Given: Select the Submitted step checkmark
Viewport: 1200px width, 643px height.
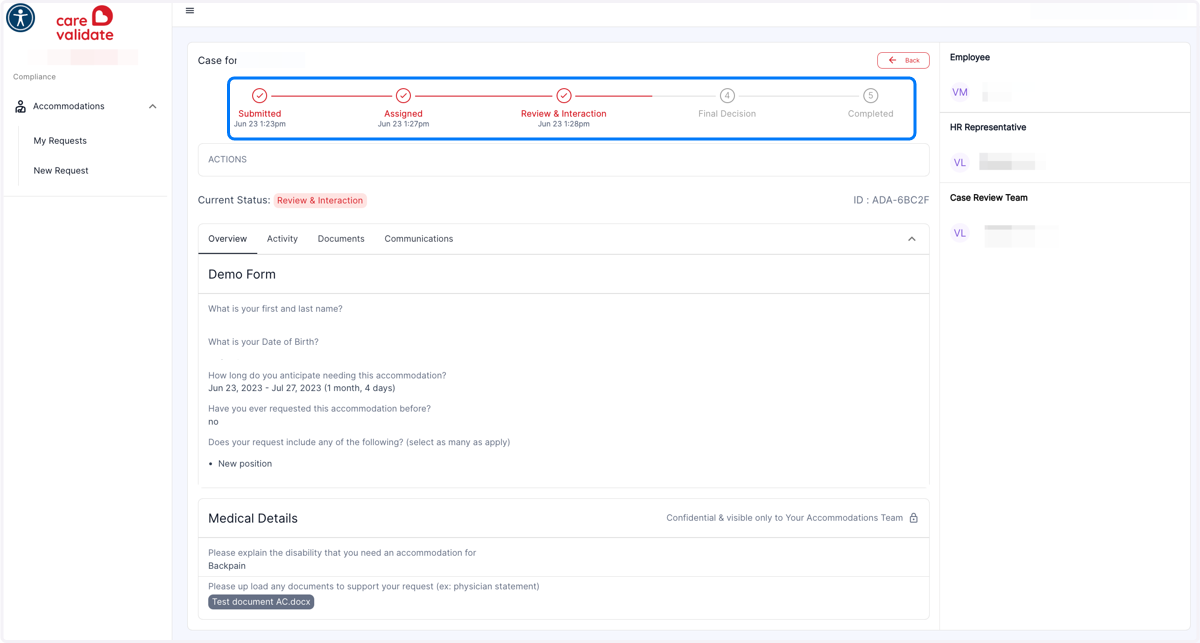Looking at the screenshot, I should click(x=260, y=96).
